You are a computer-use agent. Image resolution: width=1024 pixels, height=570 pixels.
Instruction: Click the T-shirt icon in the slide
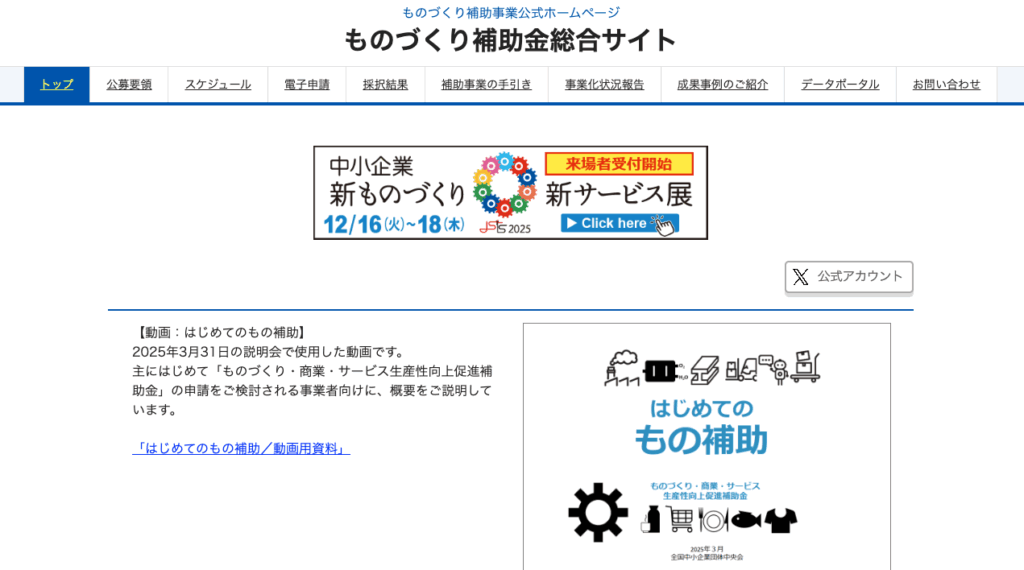click(781, 520)
